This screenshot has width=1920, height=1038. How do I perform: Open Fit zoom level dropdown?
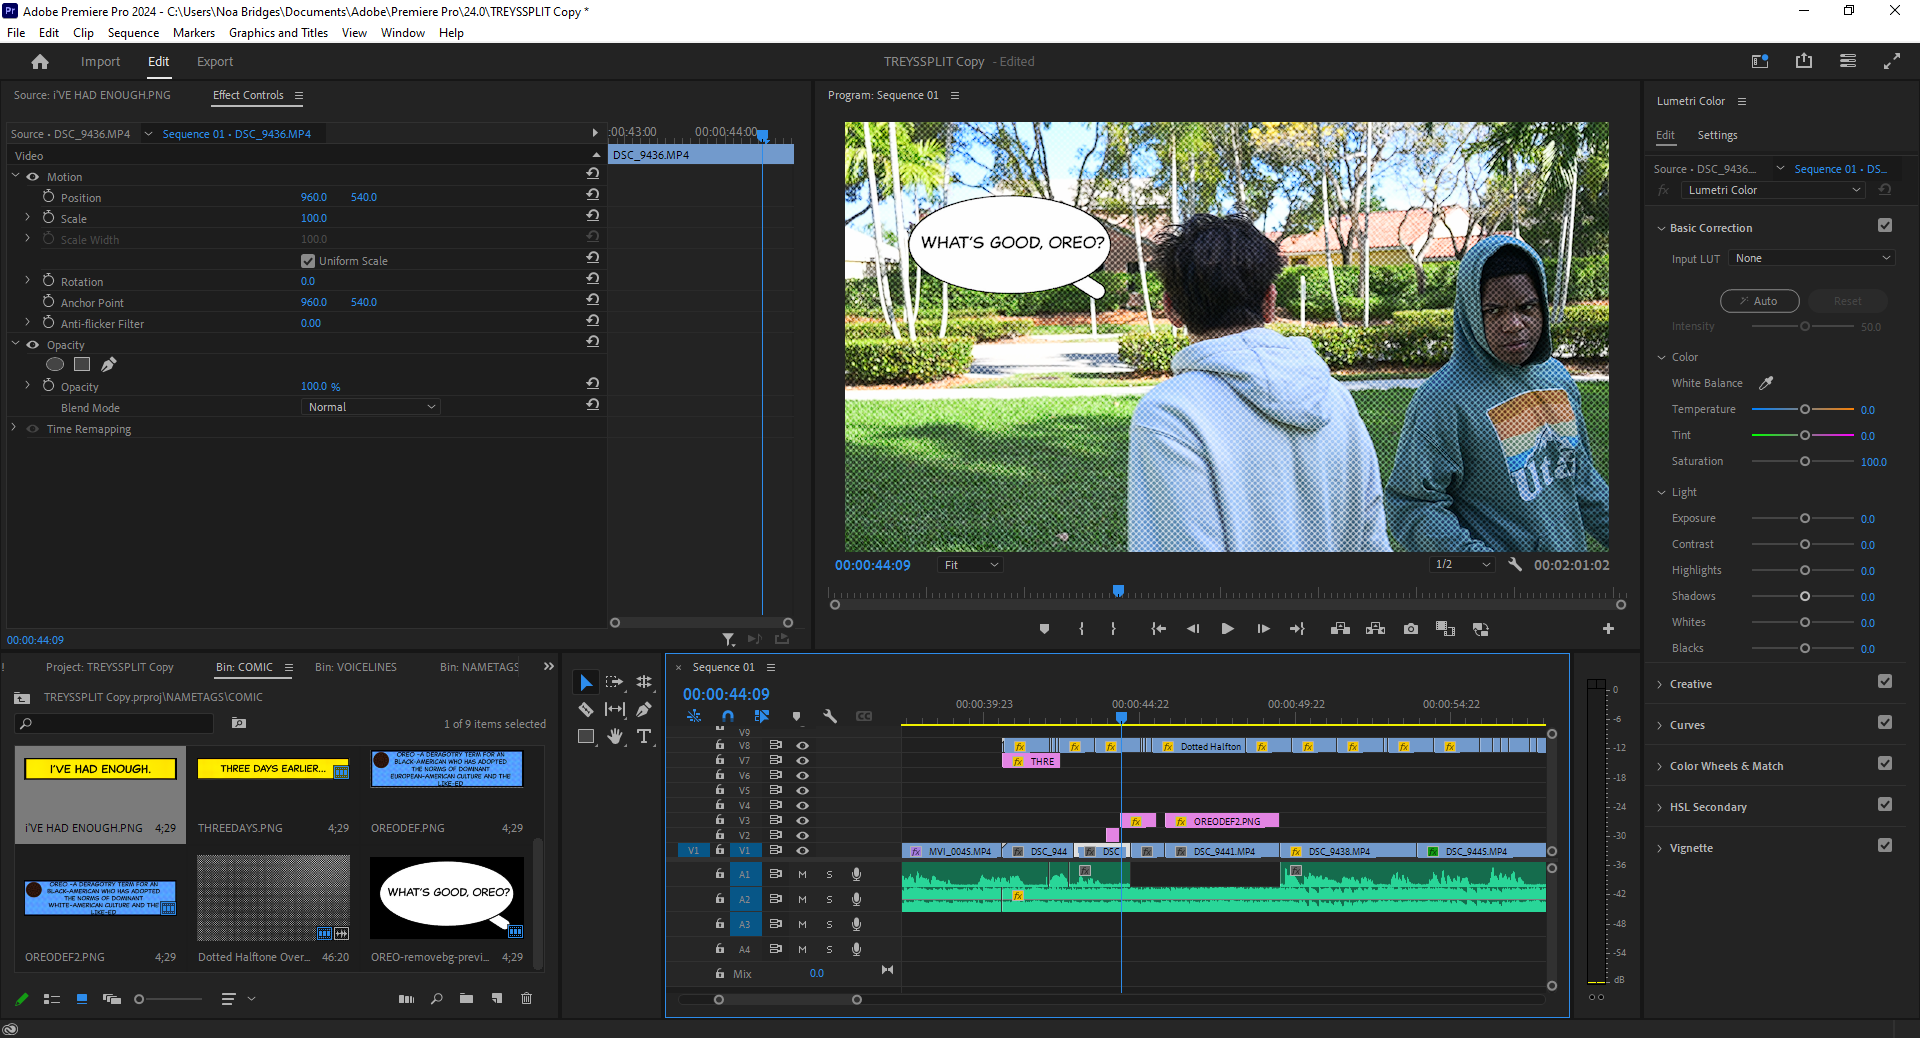970,565
